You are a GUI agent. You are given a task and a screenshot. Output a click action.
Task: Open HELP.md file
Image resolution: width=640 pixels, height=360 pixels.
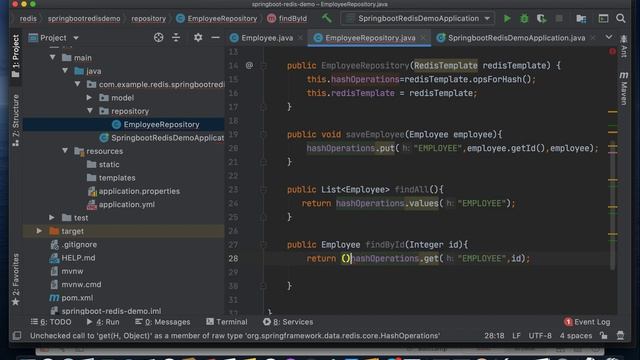pyautogui.click(x=72, y=258)
